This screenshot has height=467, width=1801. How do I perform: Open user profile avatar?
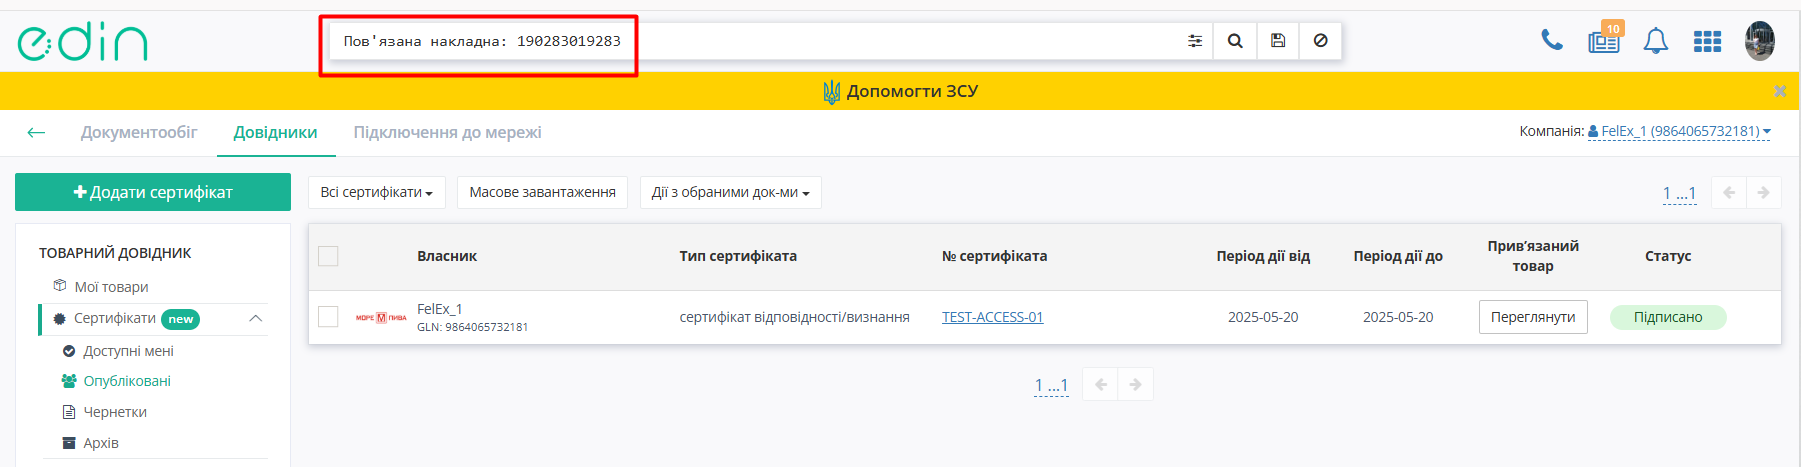pyautogui.click(x=1760, y=41)
